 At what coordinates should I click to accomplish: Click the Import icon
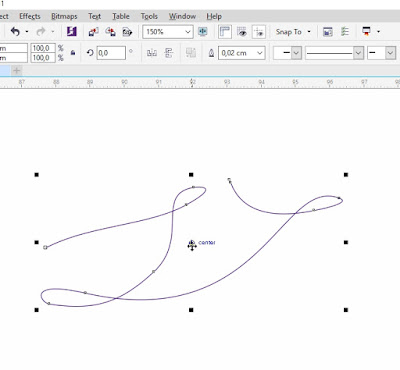(93, 32)
